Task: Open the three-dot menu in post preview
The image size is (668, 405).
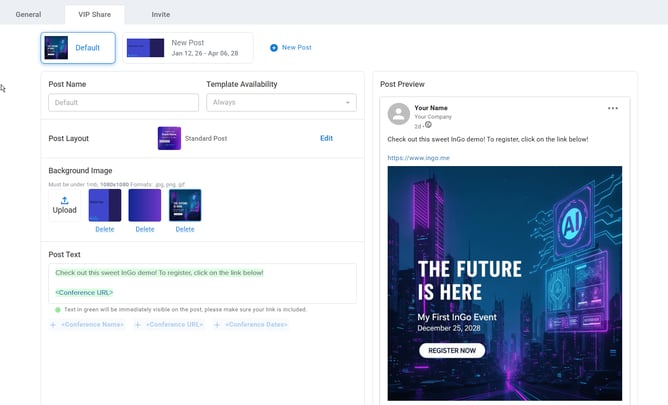Action: click(x=613, y=108)
